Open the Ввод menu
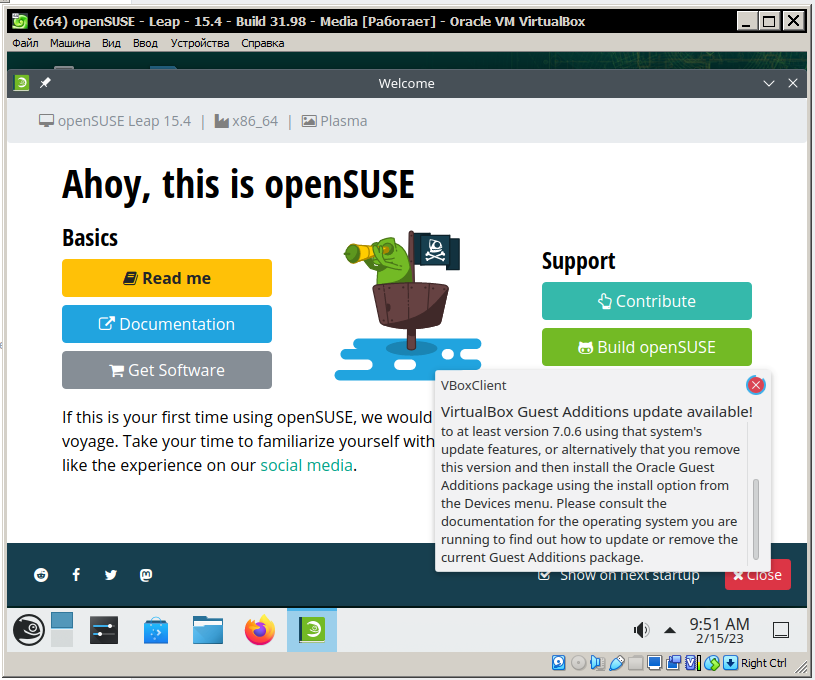 145,43
